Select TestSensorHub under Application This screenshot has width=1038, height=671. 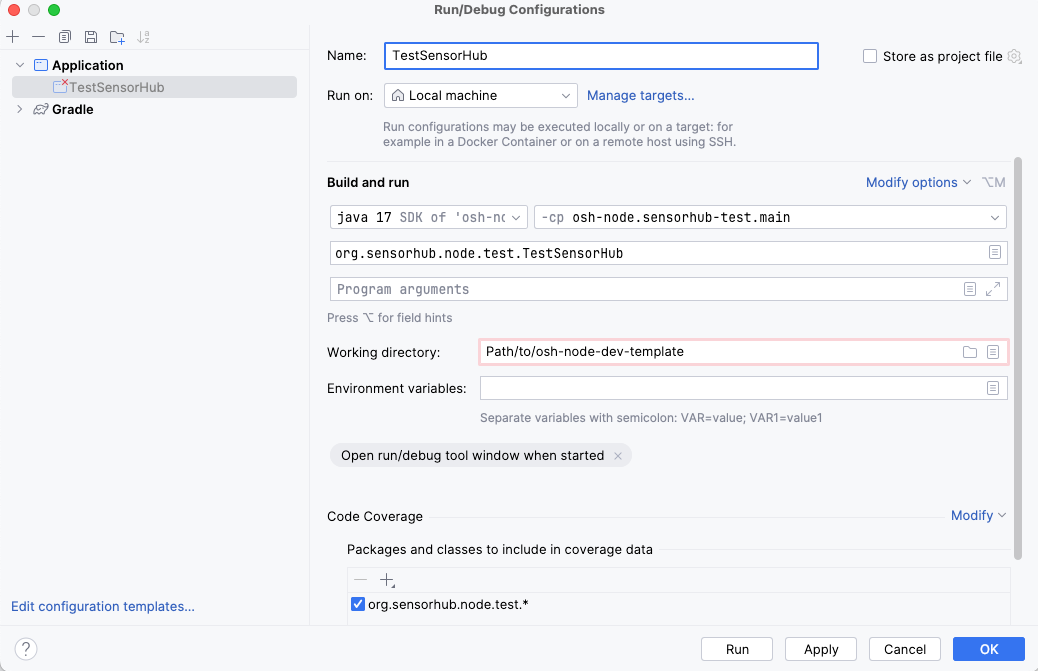115,87
